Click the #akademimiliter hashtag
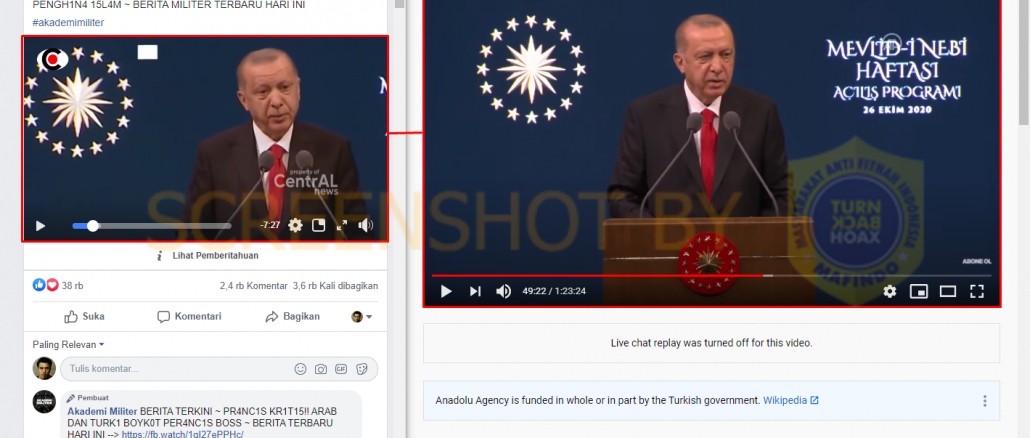 [x=68, y=22]
